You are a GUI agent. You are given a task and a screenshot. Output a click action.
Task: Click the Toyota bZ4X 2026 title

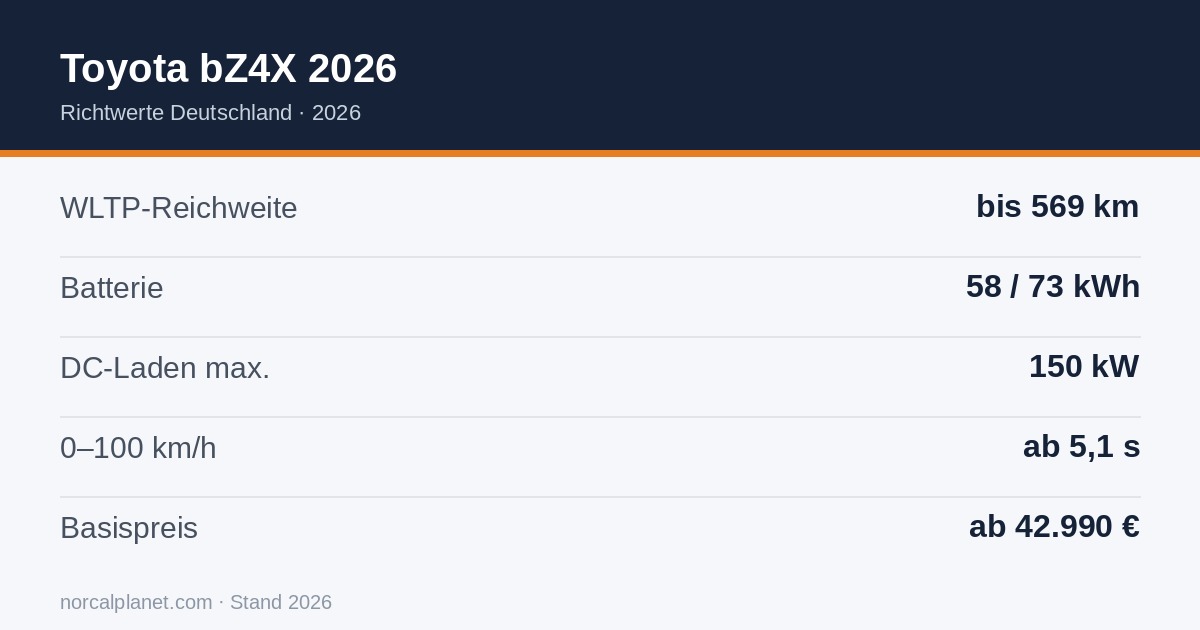(x=228, y=68)
